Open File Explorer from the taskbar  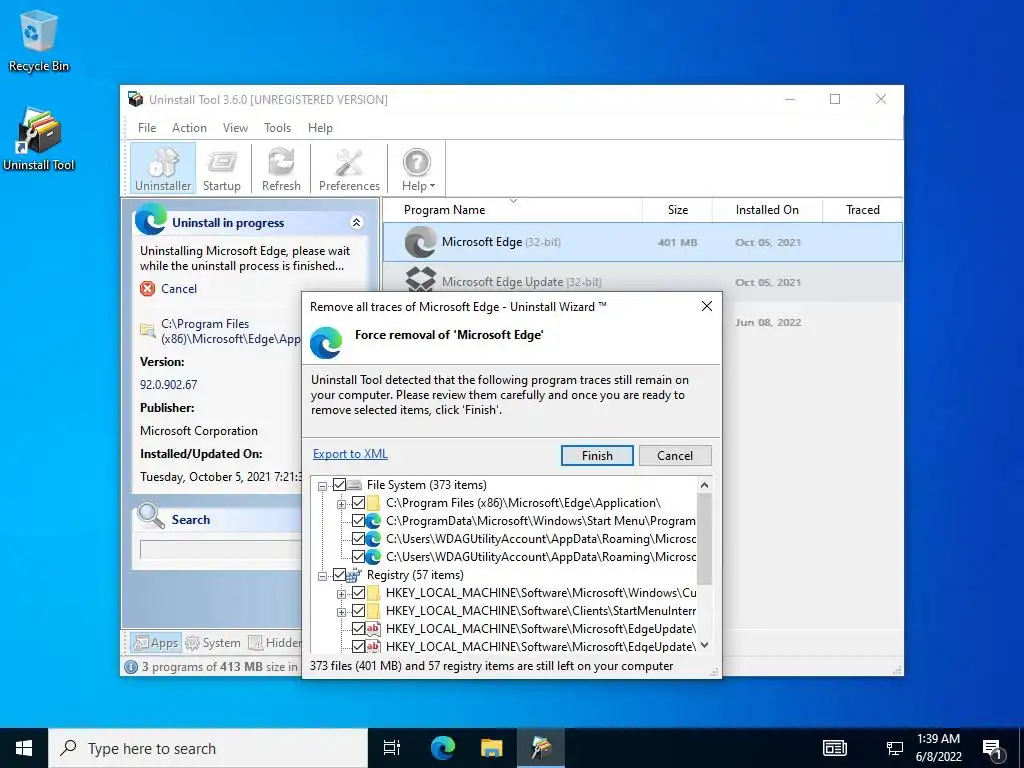click(491, 748)
